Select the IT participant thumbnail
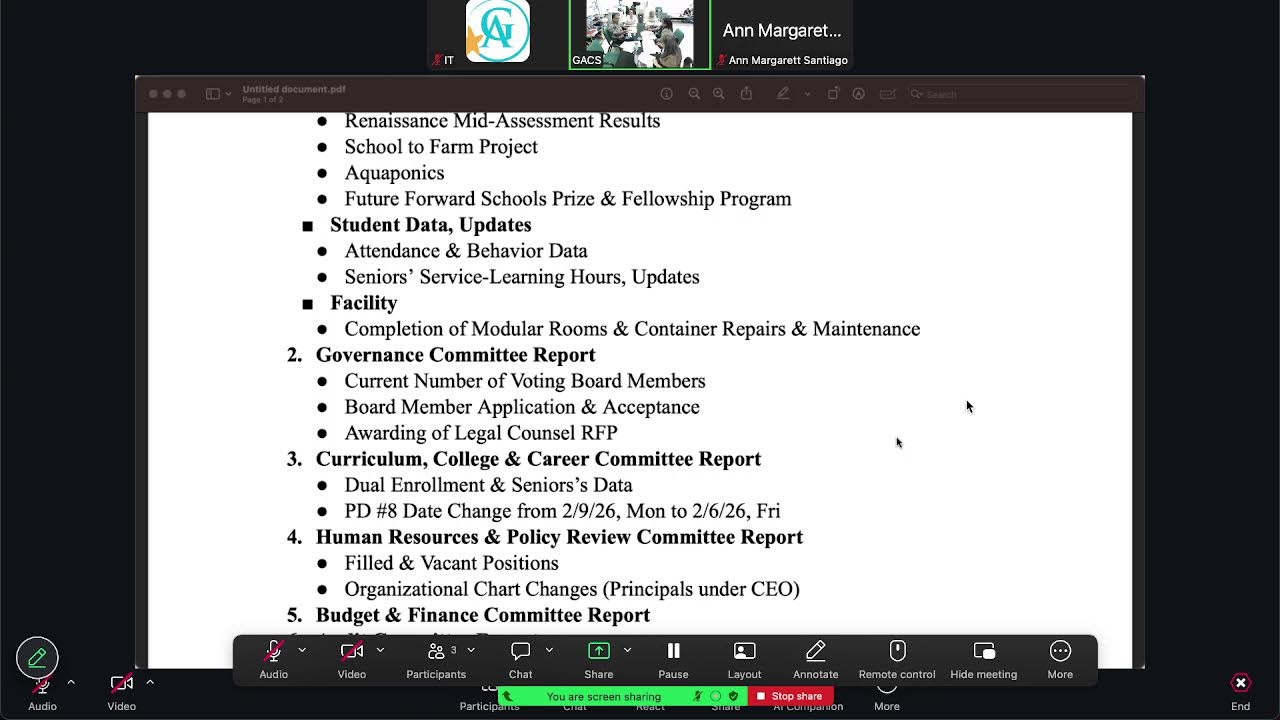This screenshot has height=720, width=1280. coord(498,35)
